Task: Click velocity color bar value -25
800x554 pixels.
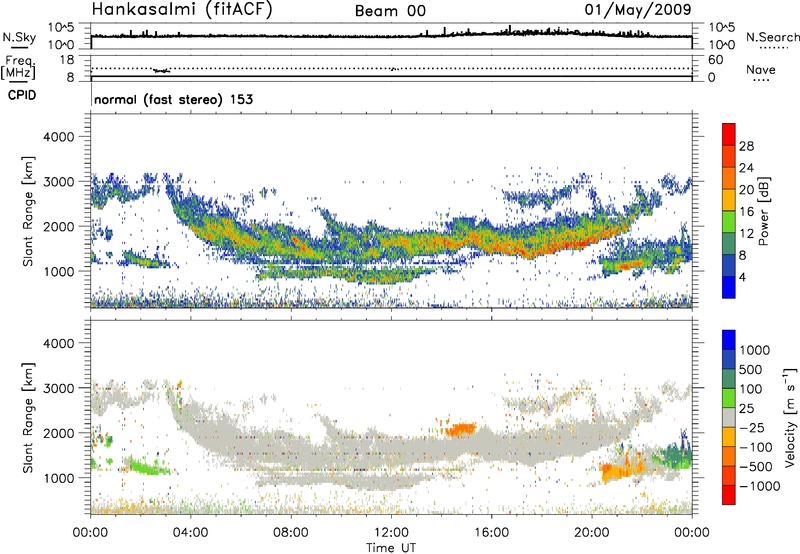Action: 752,428
